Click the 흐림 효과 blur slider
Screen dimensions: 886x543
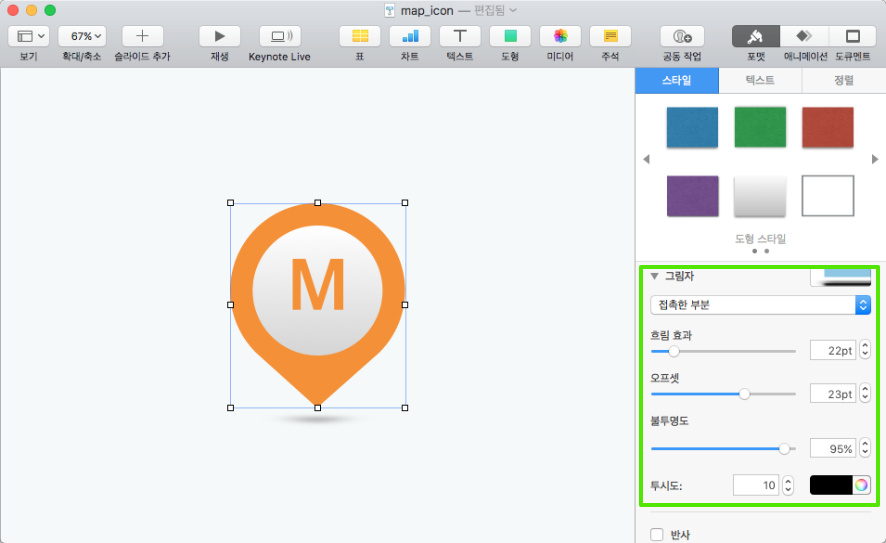click(x=723, y=351)
